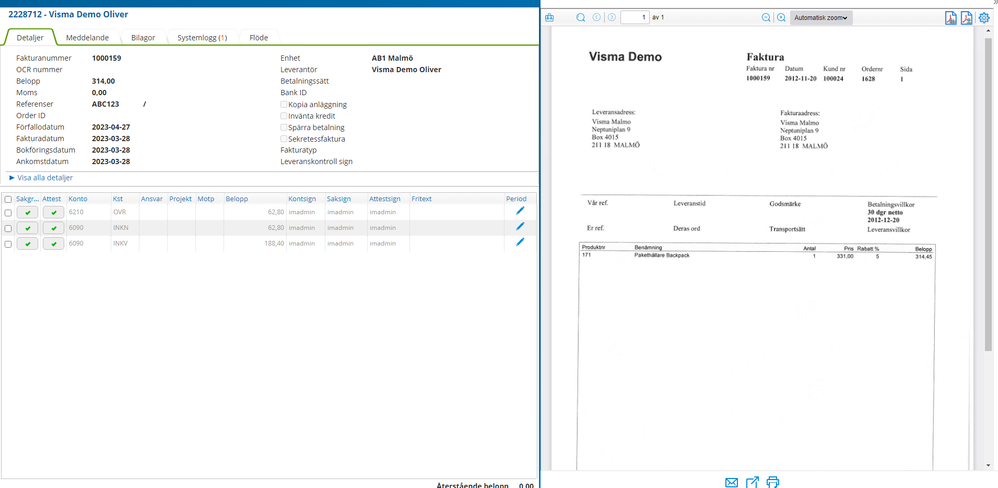
Task: Edit period pencil for INKV row
Action: tap(520, 242)
